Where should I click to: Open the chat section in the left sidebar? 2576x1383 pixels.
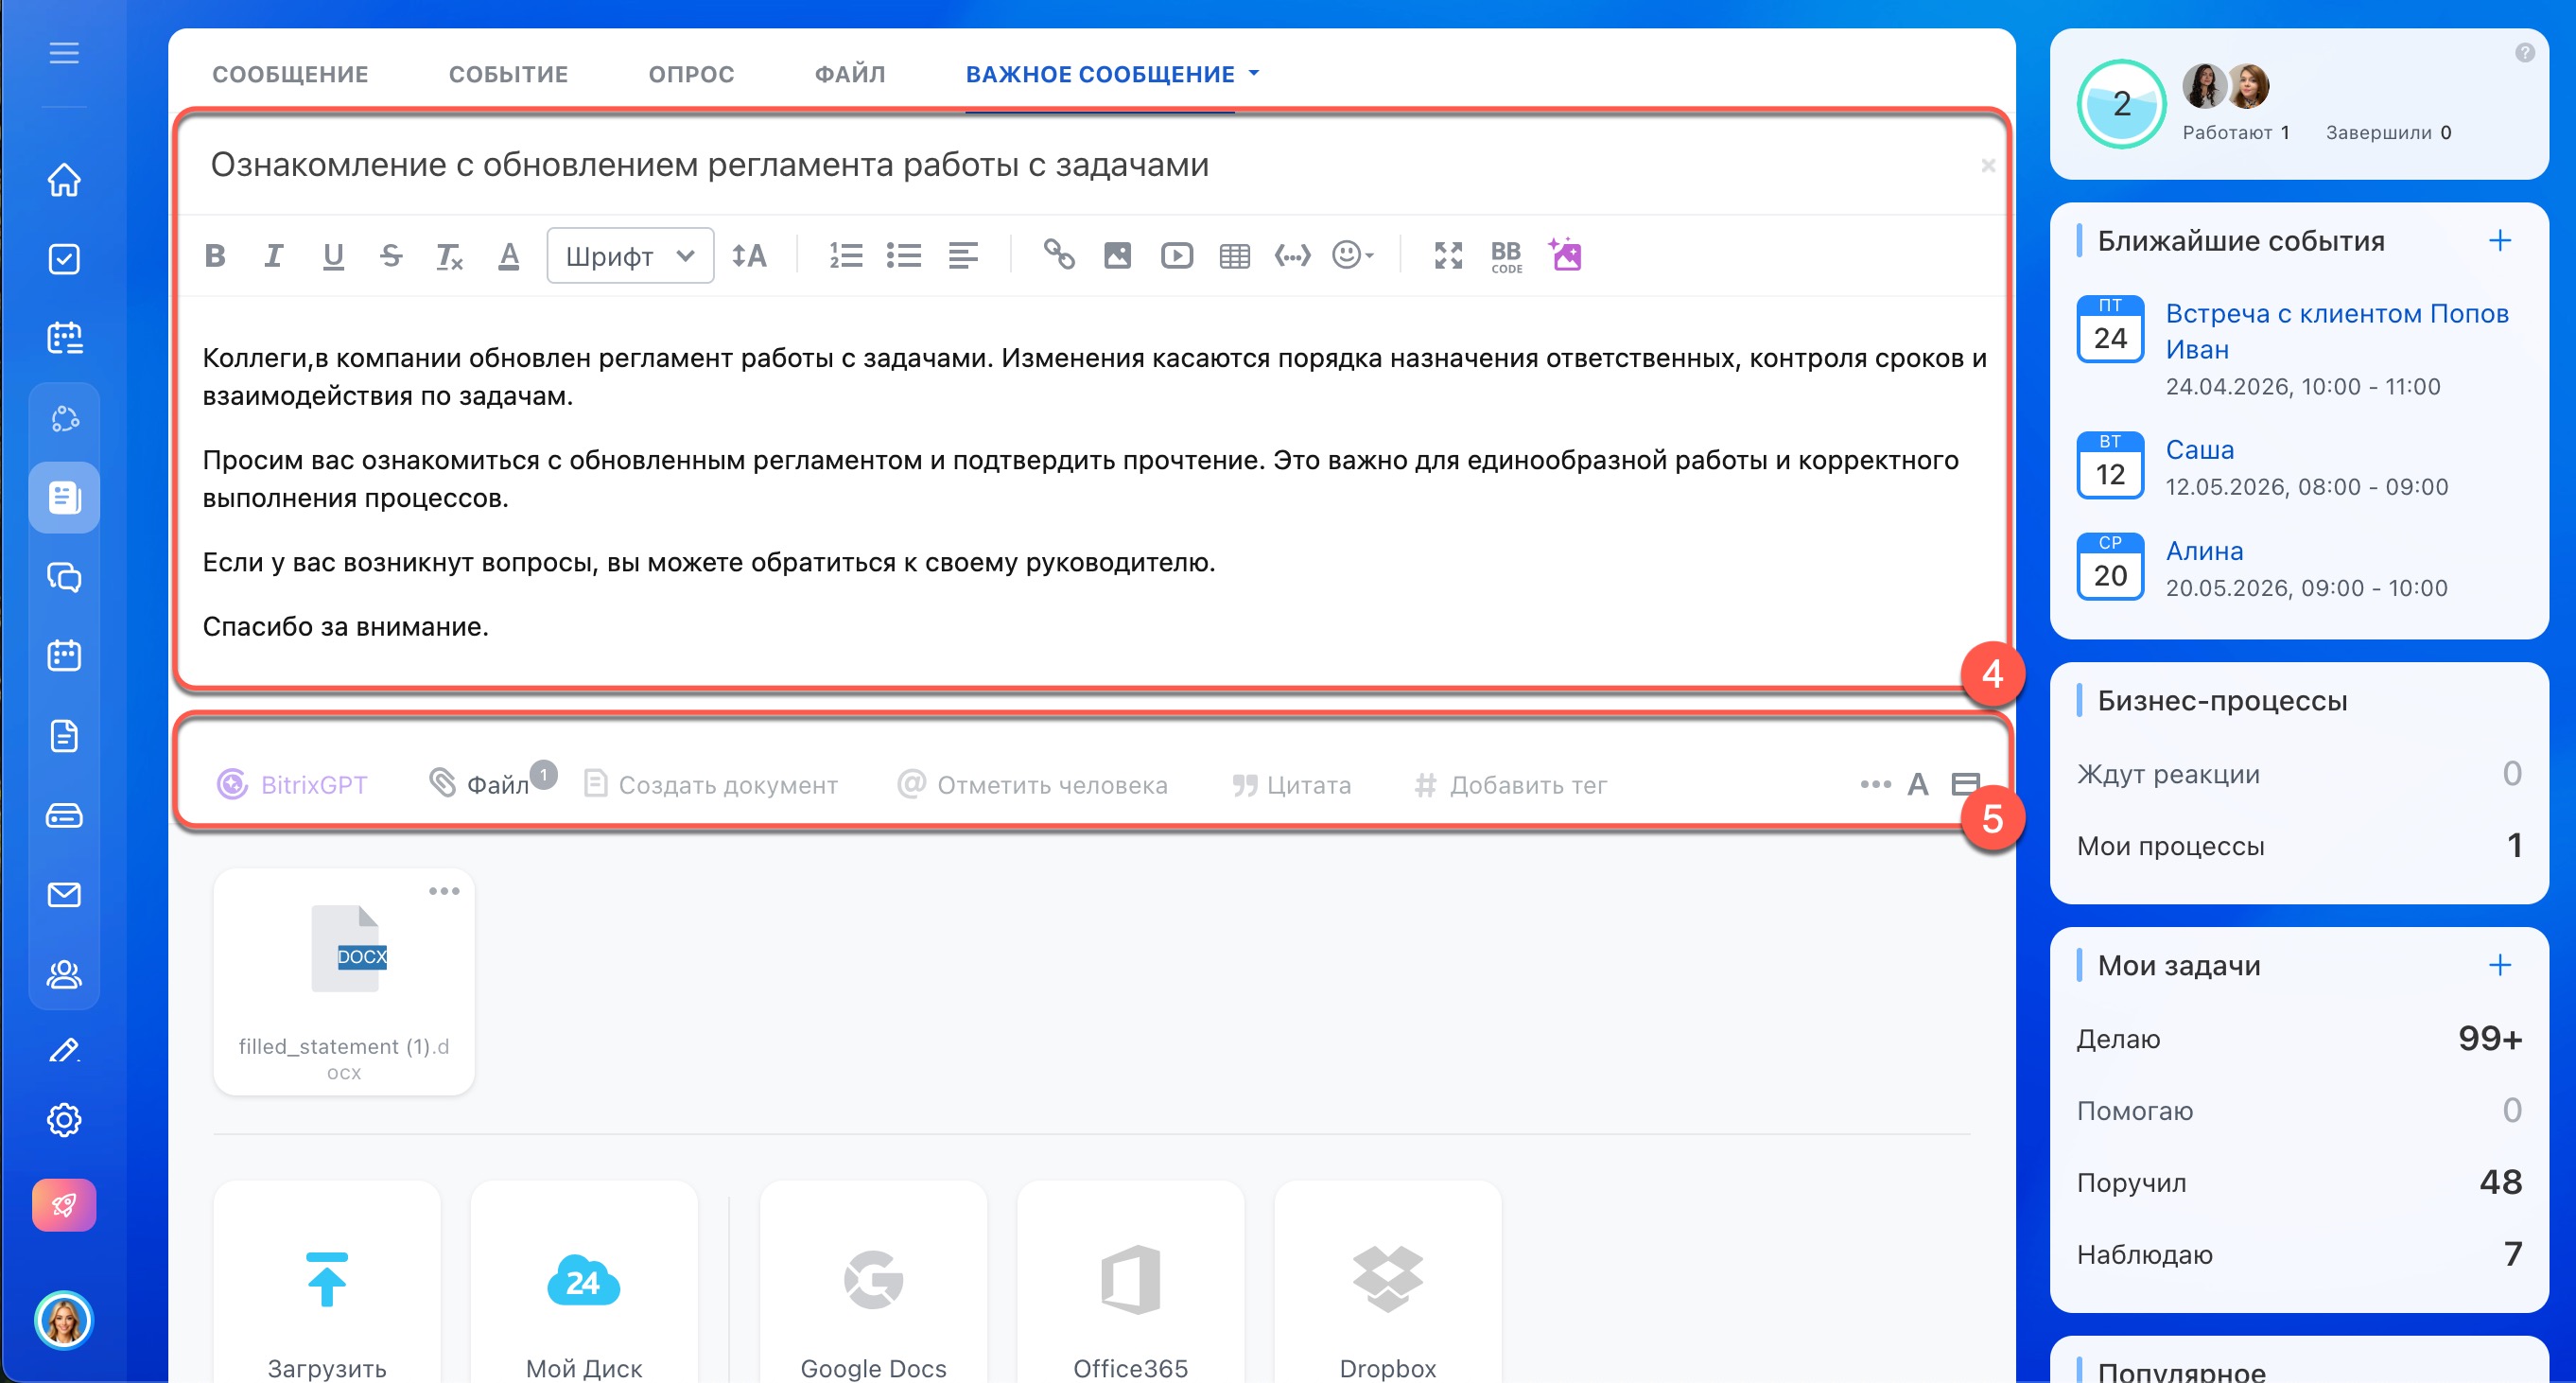64,577
